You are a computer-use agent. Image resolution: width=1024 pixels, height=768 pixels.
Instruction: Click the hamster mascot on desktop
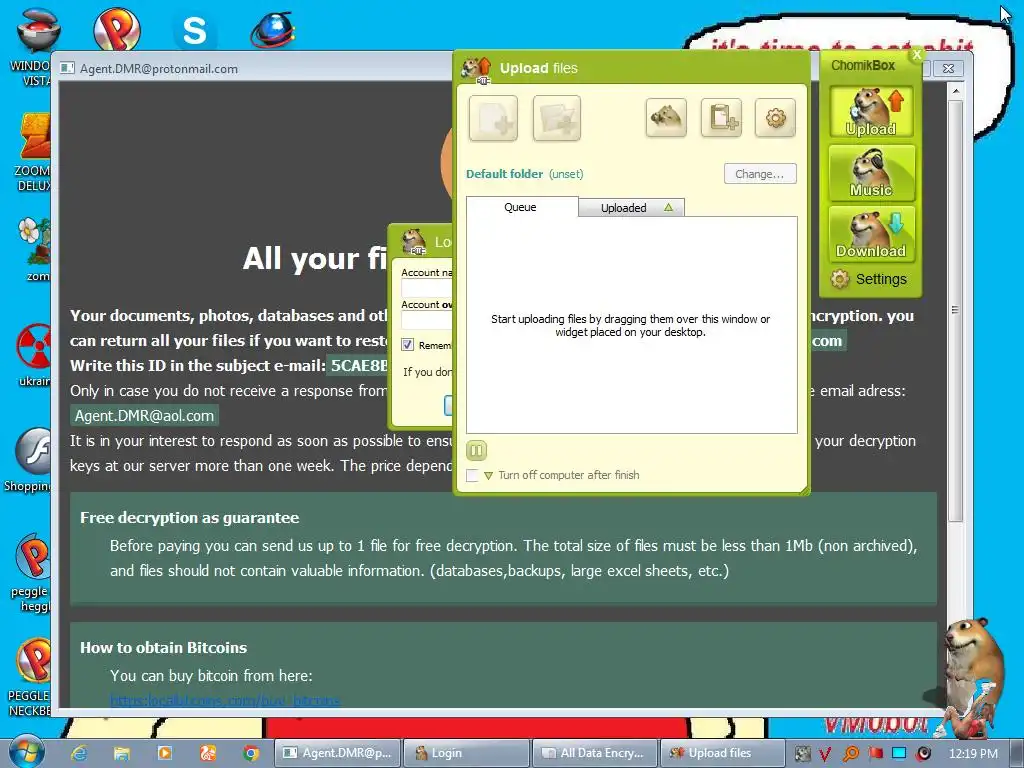[x=973, y=676]
